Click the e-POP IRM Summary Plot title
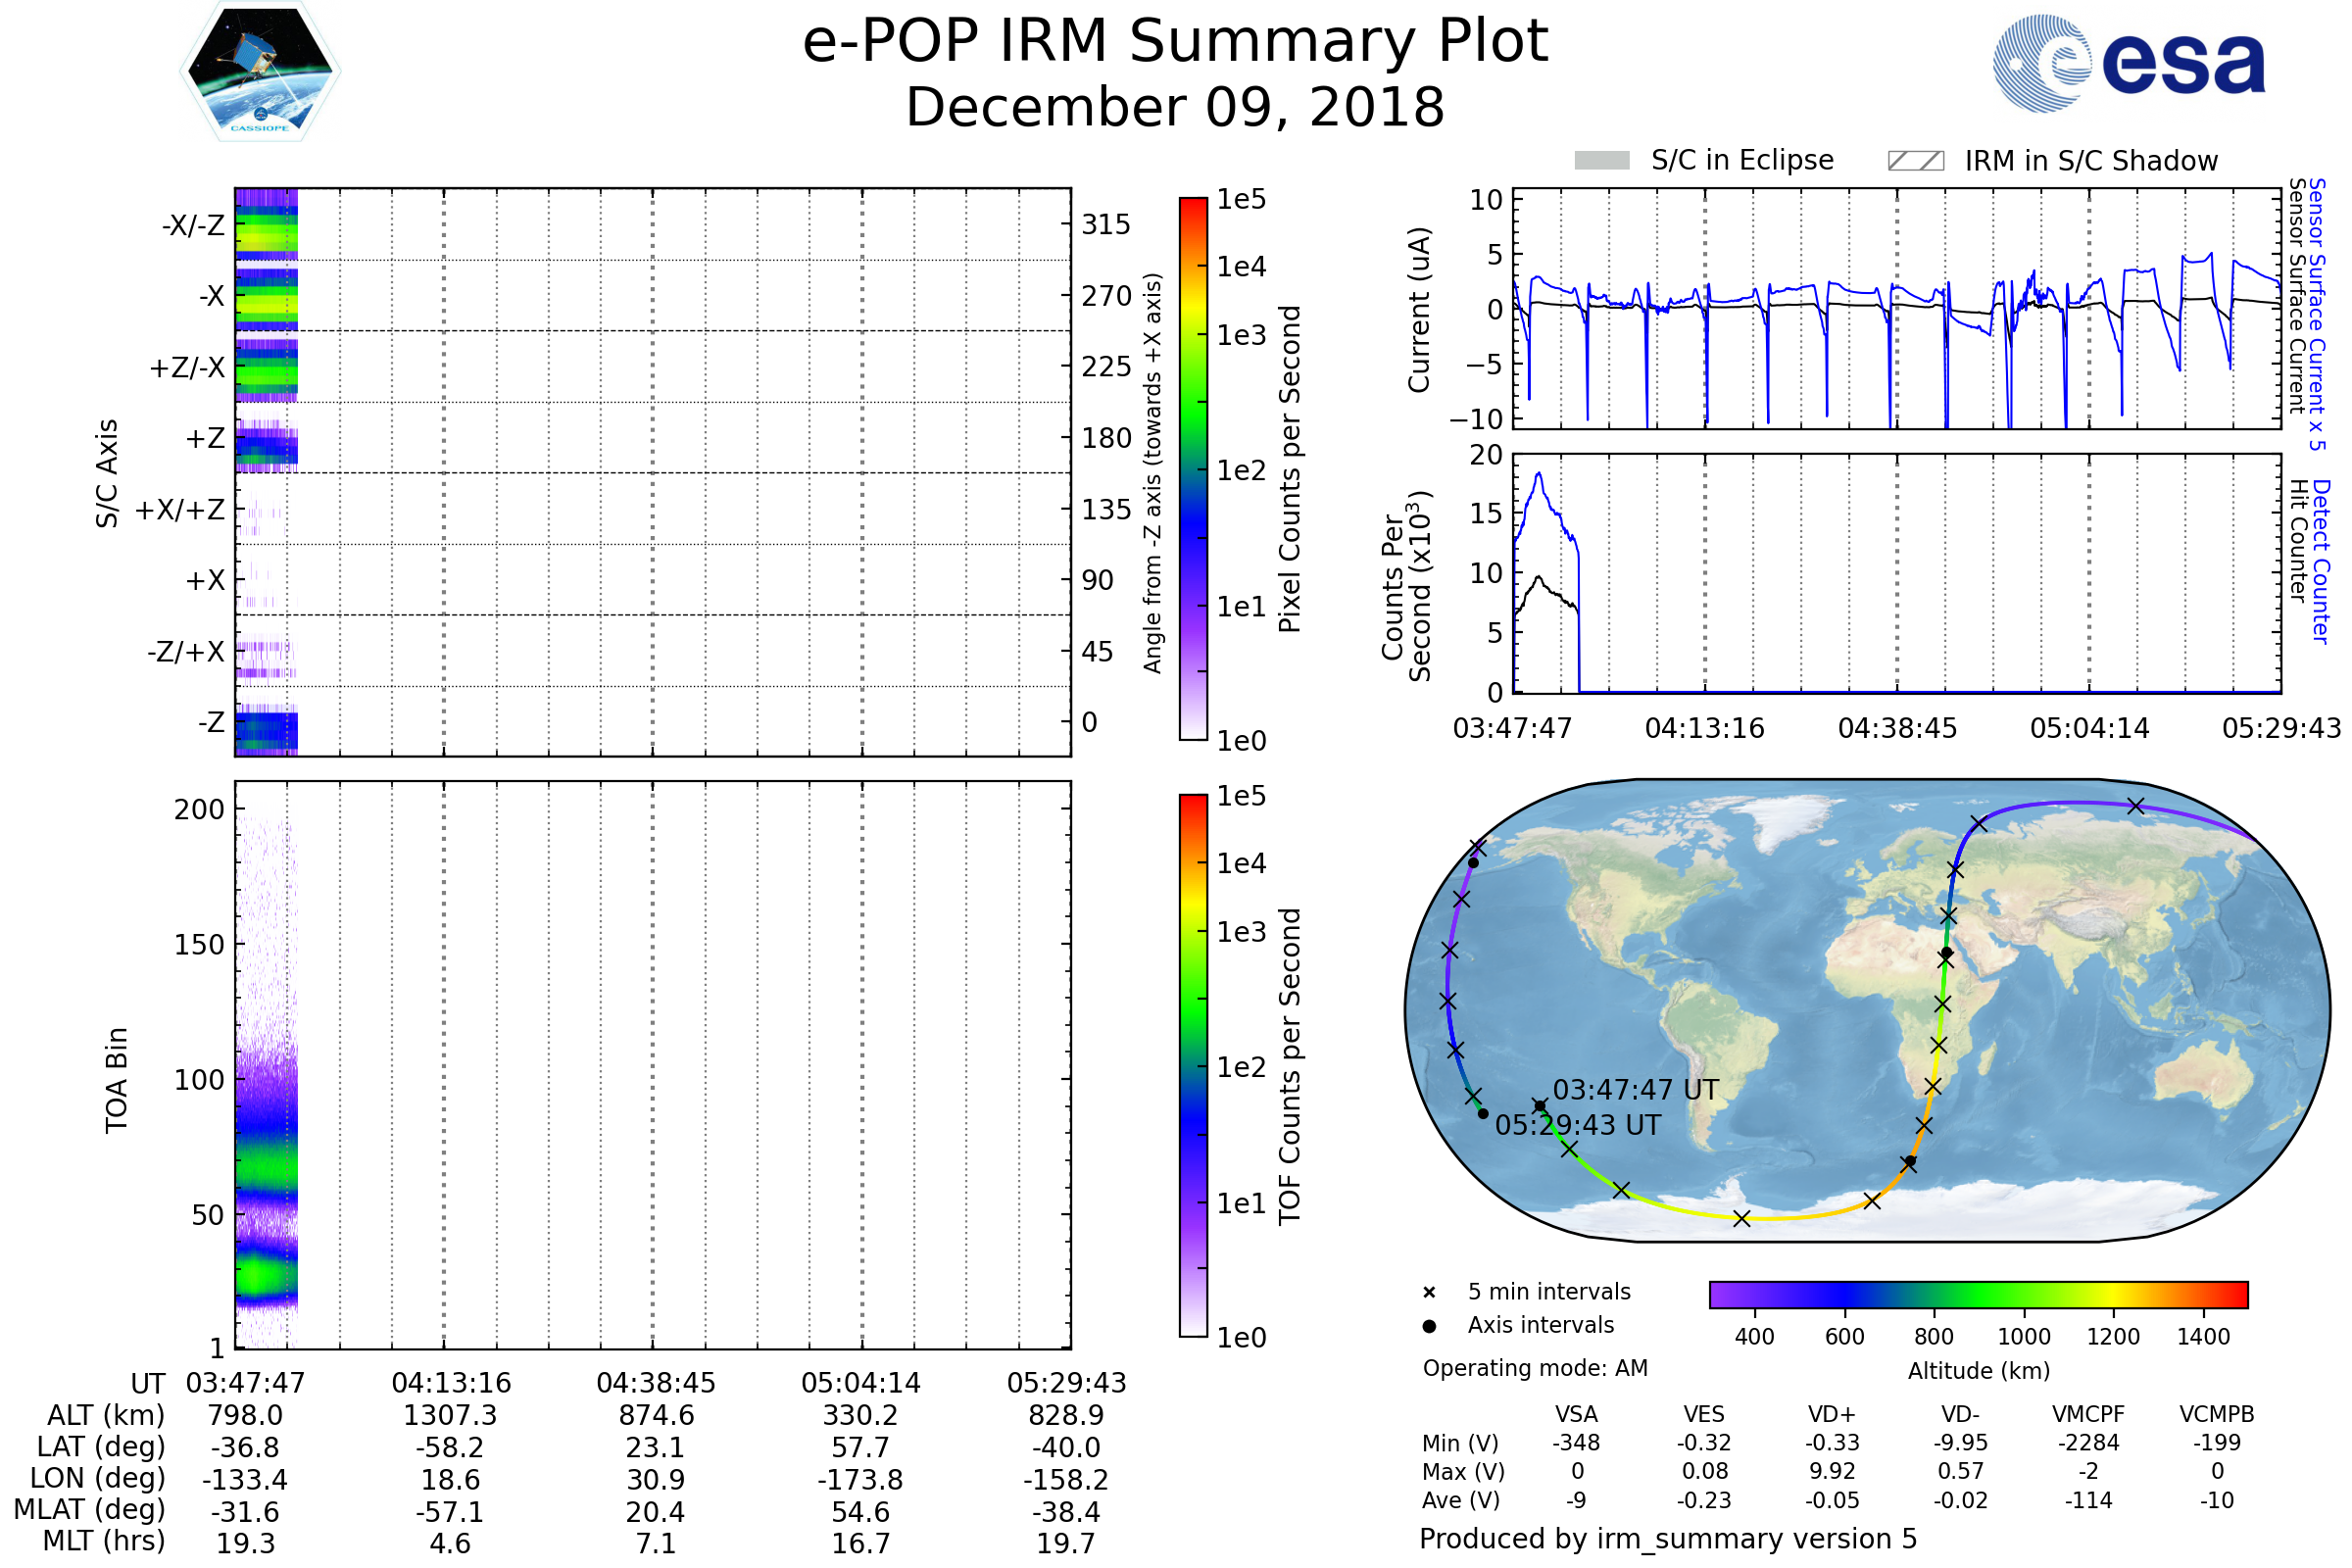 click(1175, 42)
